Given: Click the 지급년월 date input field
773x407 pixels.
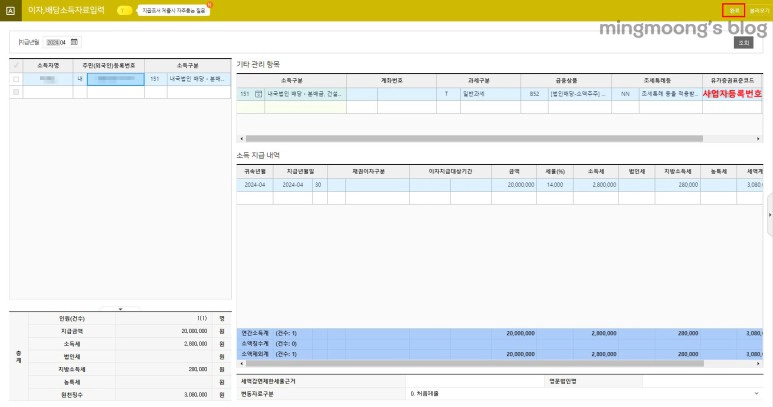Looking at the screenshot, I should pyautogui.click(x=56, y=42).
